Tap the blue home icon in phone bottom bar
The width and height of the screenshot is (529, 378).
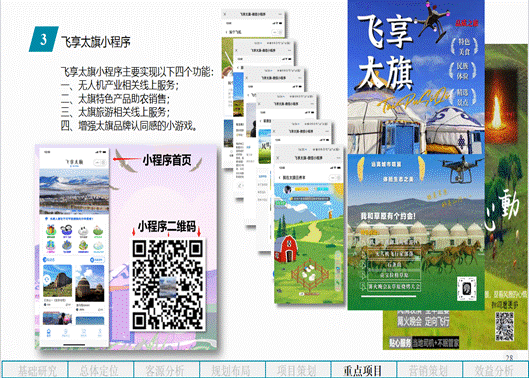tap(49, 332)
